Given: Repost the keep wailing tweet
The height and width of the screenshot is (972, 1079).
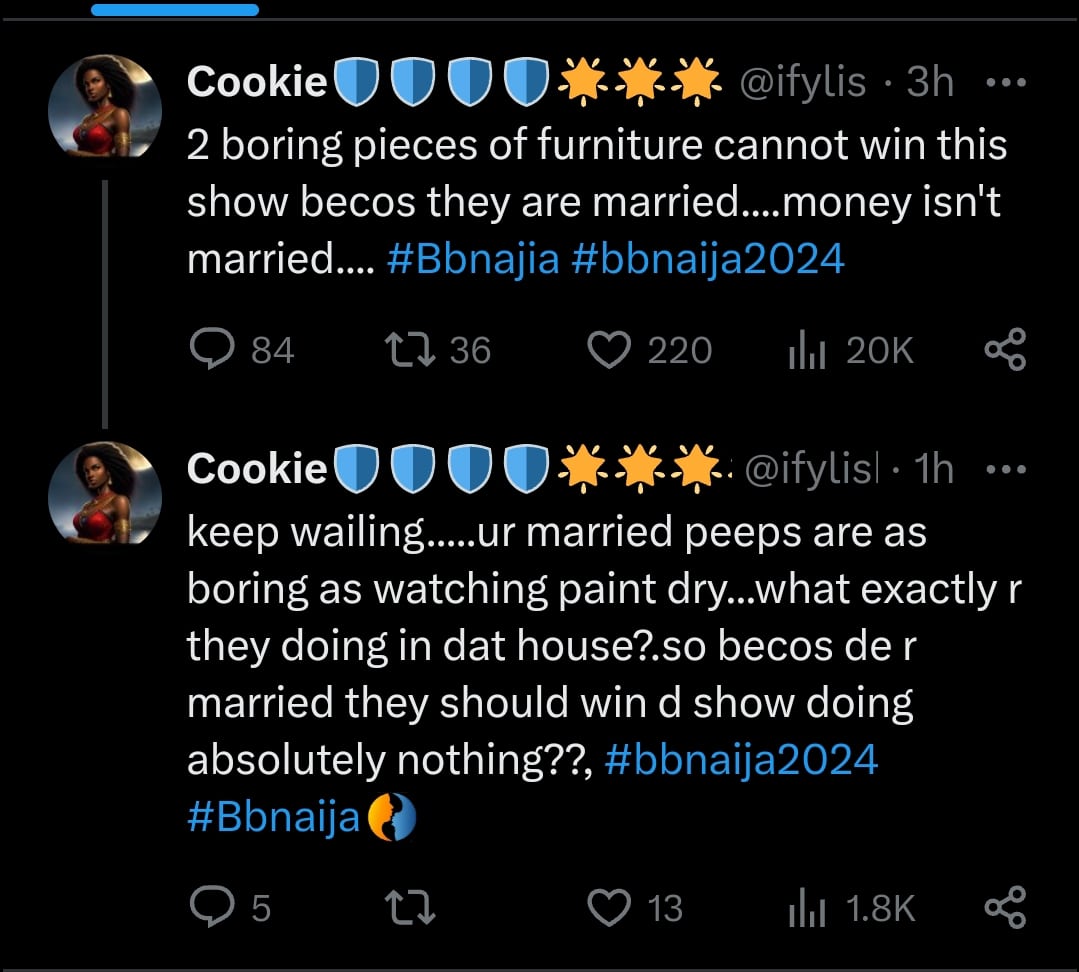Looking at the screenshot, I should [x=410, y=907].
